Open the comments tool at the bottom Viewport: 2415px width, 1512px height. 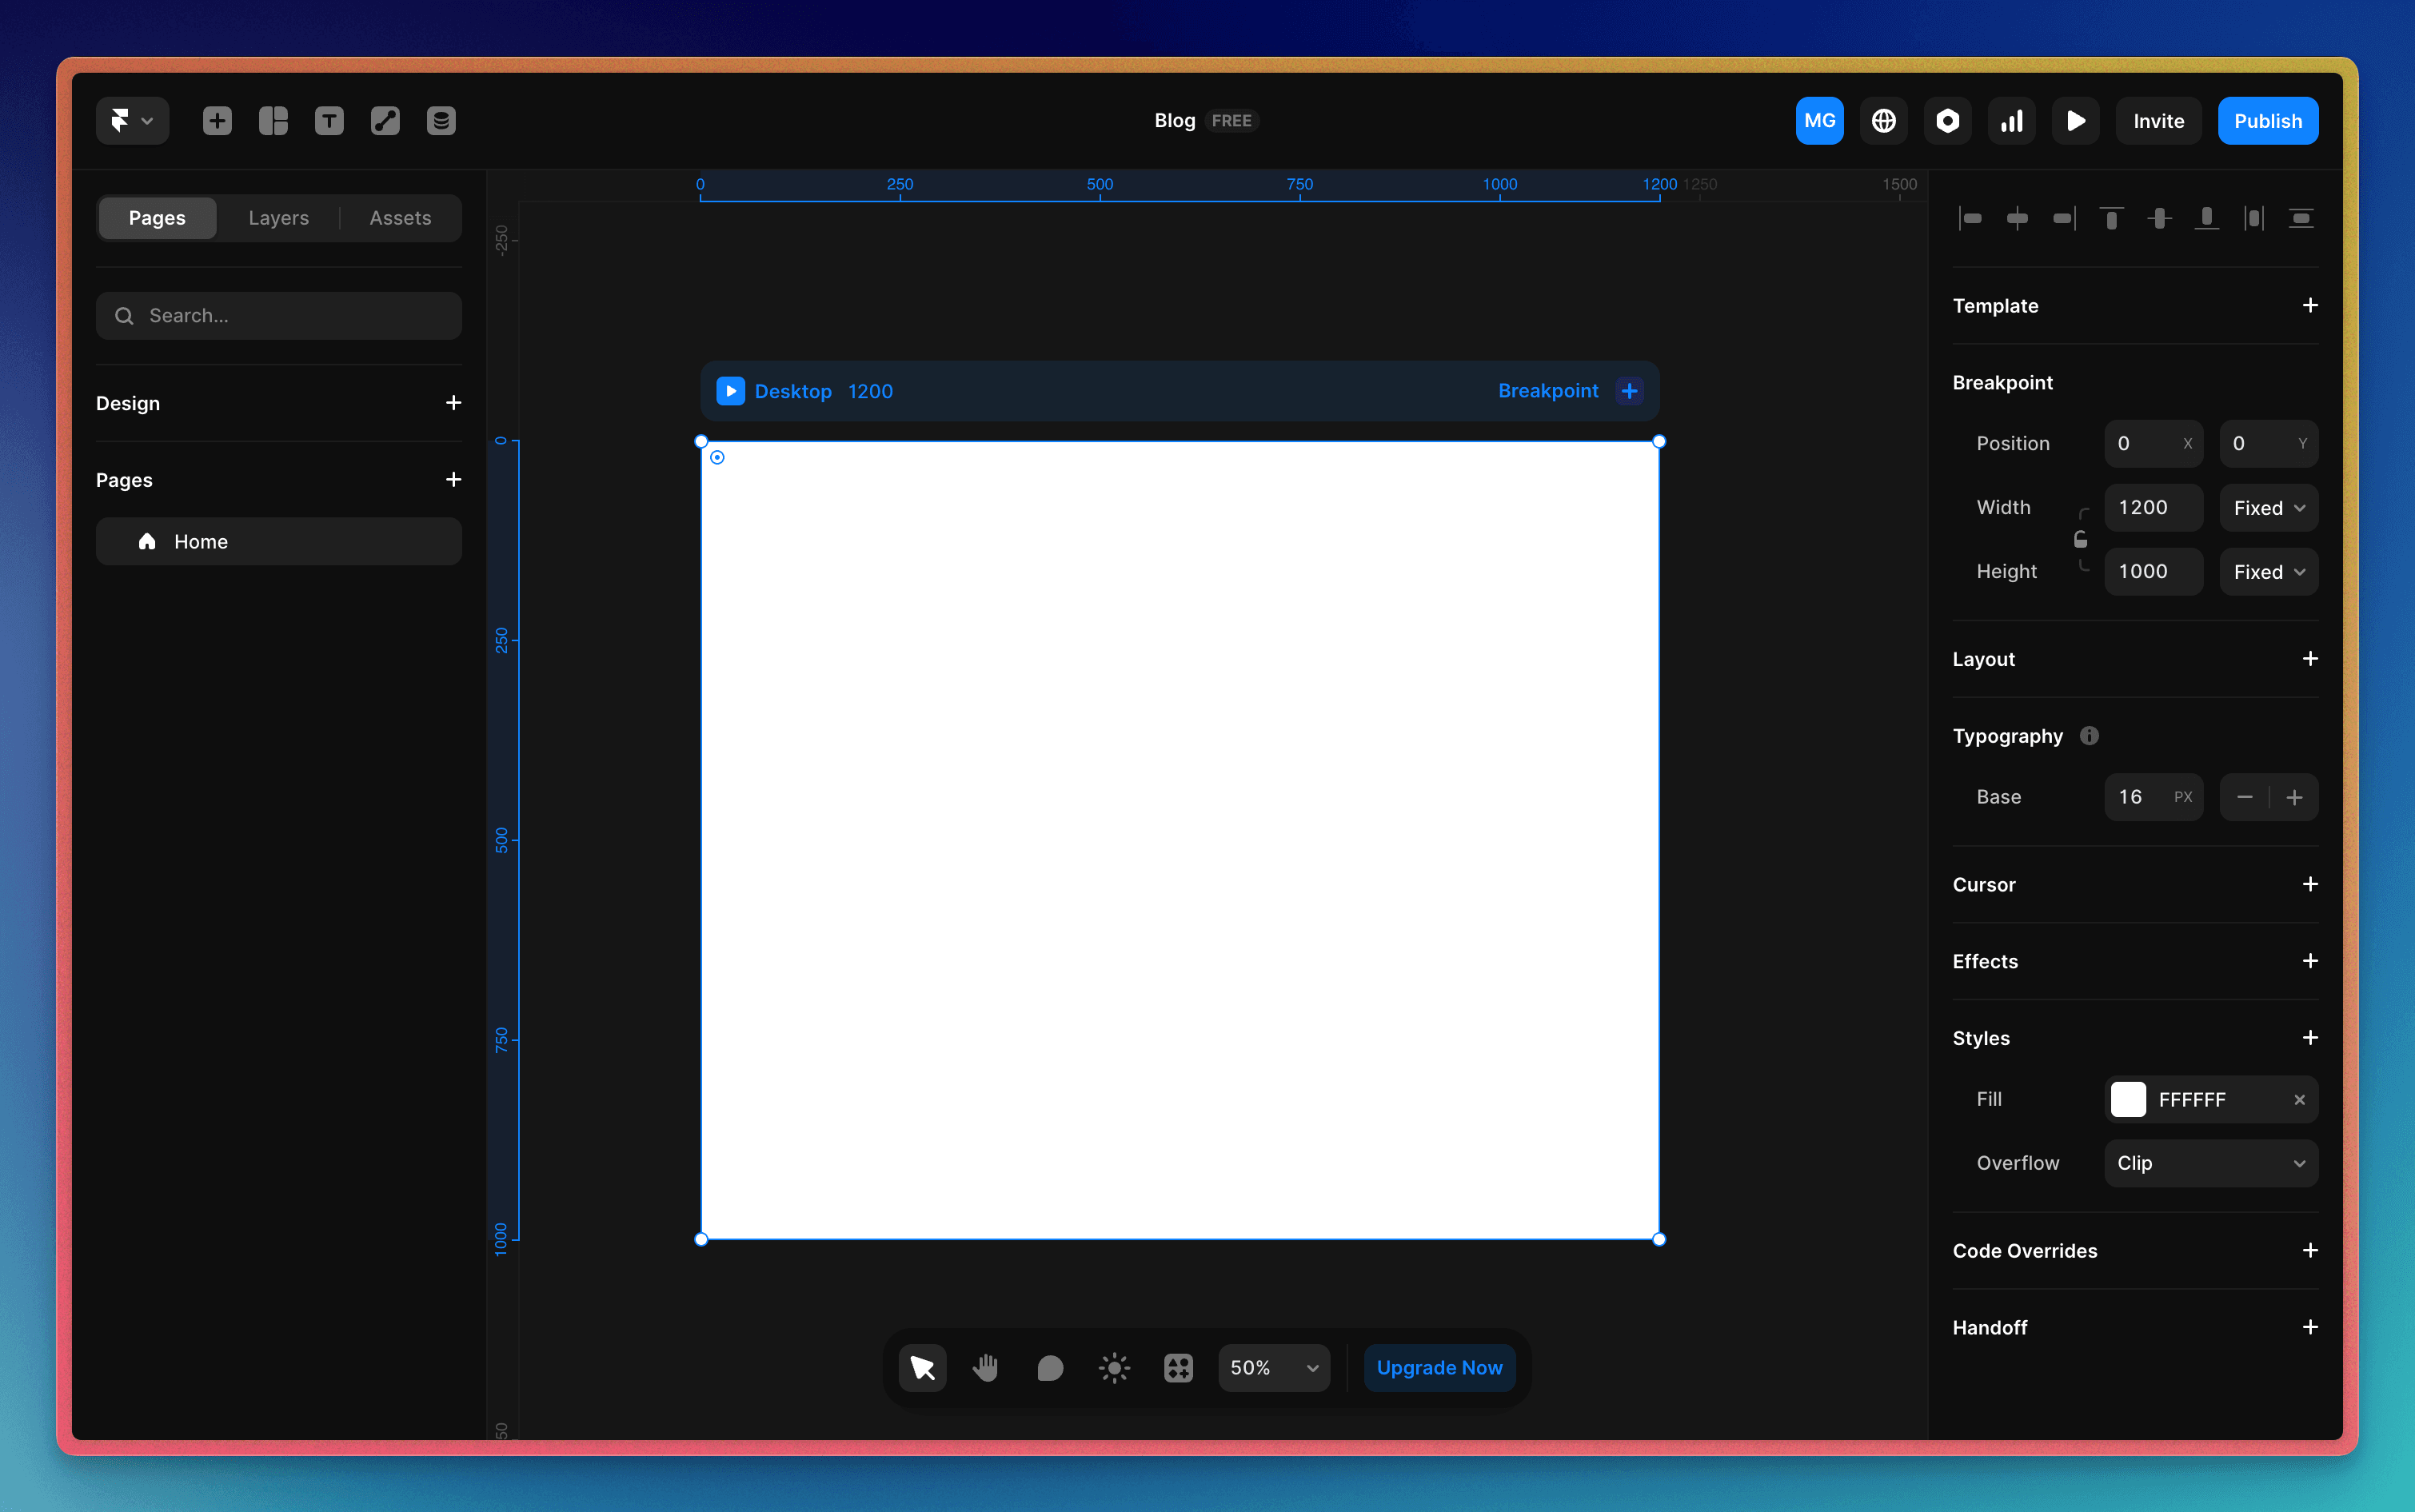(x=1049, y=1367)
